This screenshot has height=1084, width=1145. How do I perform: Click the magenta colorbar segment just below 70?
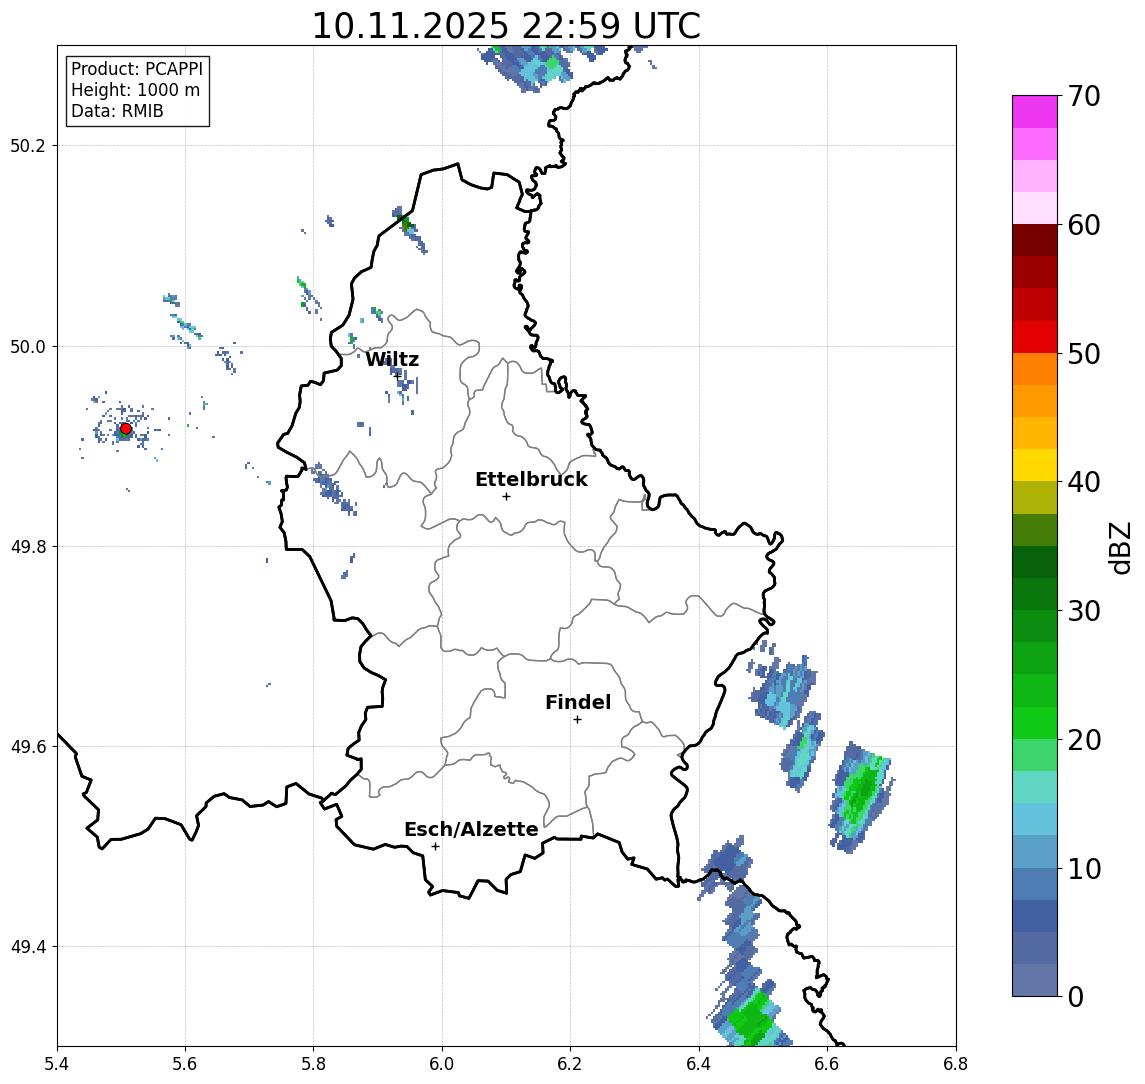[1035, 112]
